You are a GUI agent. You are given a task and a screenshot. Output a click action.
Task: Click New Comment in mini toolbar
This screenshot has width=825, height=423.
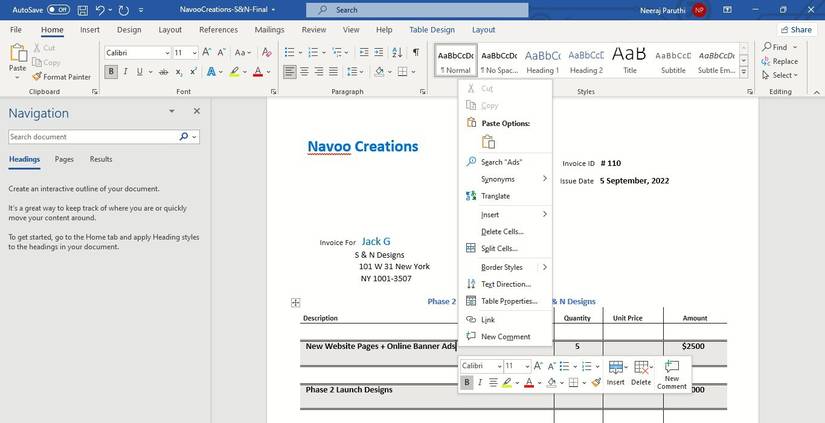(672, 375)
